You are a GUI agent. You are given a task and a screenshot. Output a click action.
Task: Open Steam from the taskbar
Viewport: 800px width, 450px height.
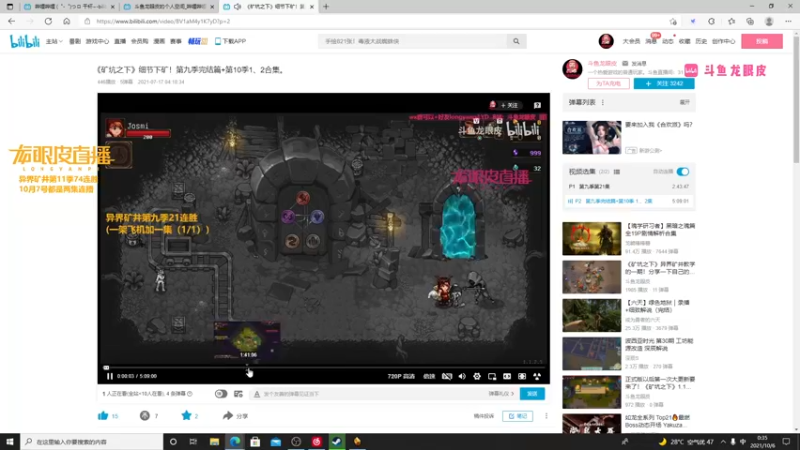[x=337, y=441]
